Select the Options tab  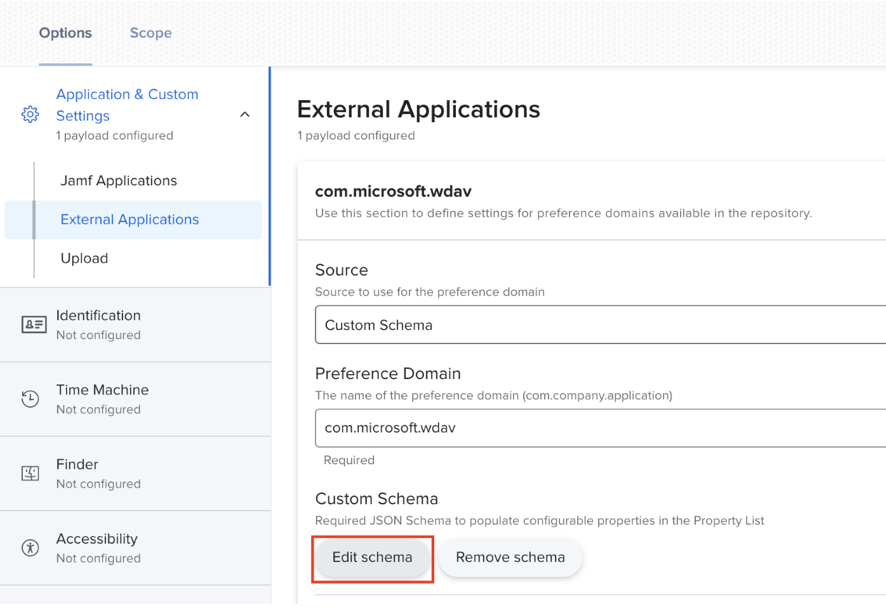point(65,33)
